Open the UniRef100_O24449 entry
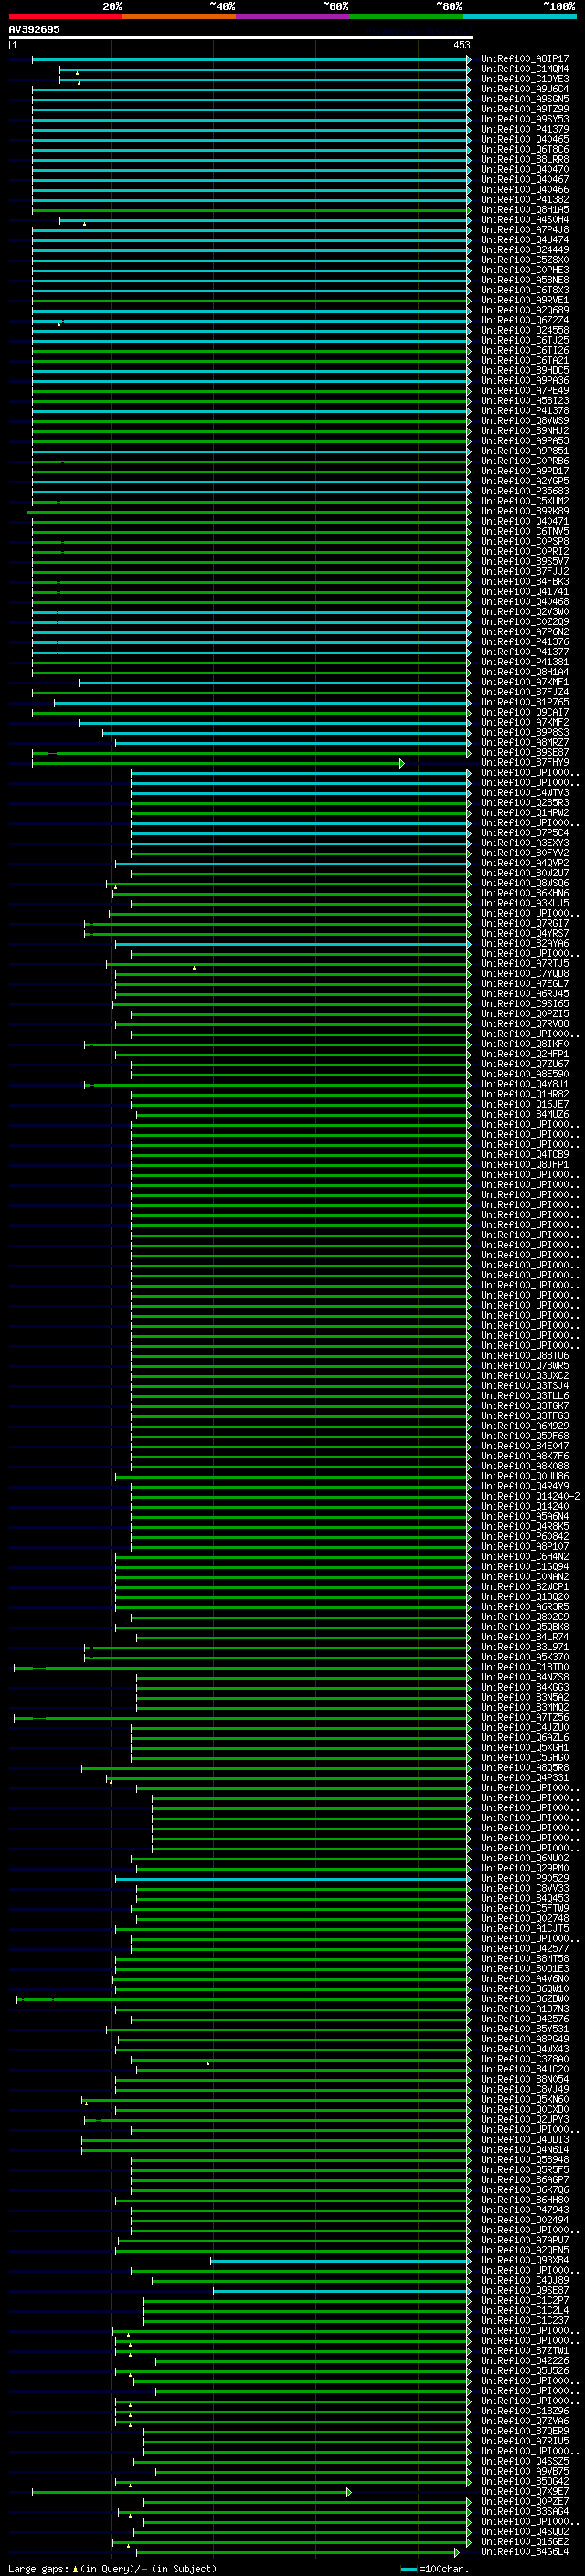This screenshot has height=2576, width=585. pos(525,250)
